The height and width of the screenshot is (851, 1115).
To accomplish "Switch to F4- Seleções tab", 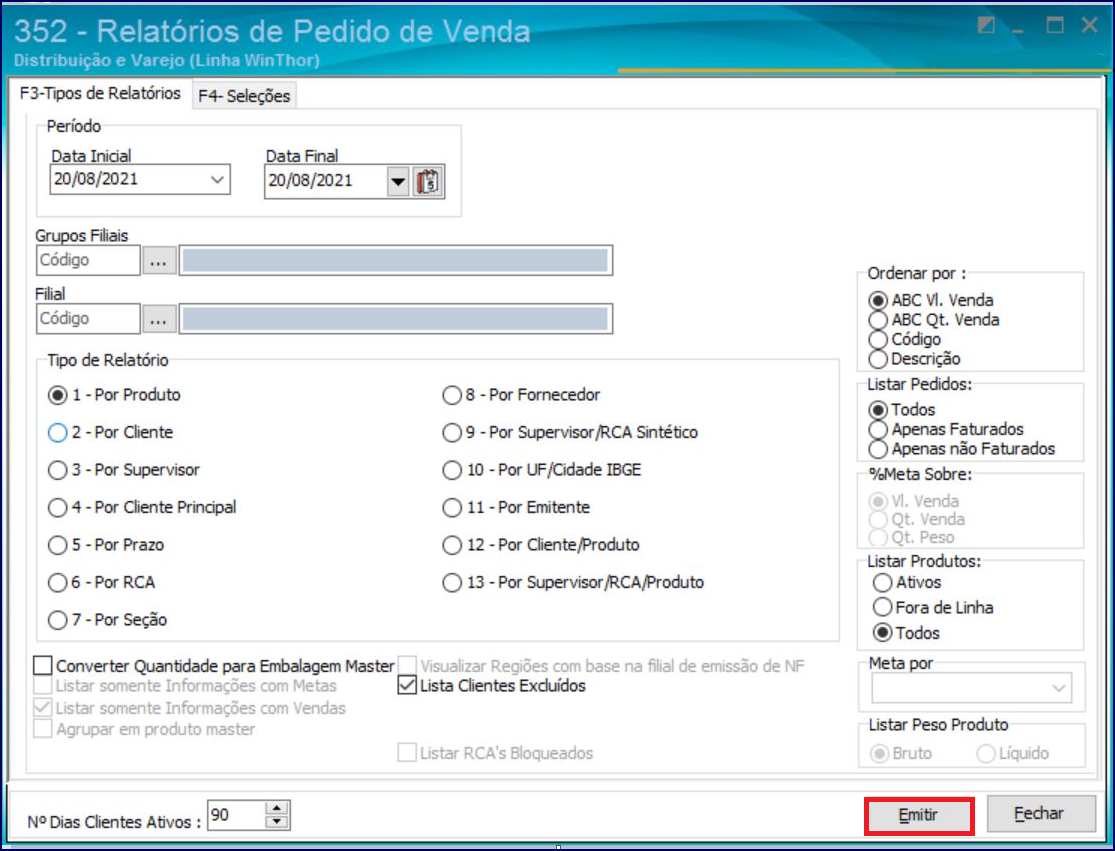I will [x=244, y=96].
